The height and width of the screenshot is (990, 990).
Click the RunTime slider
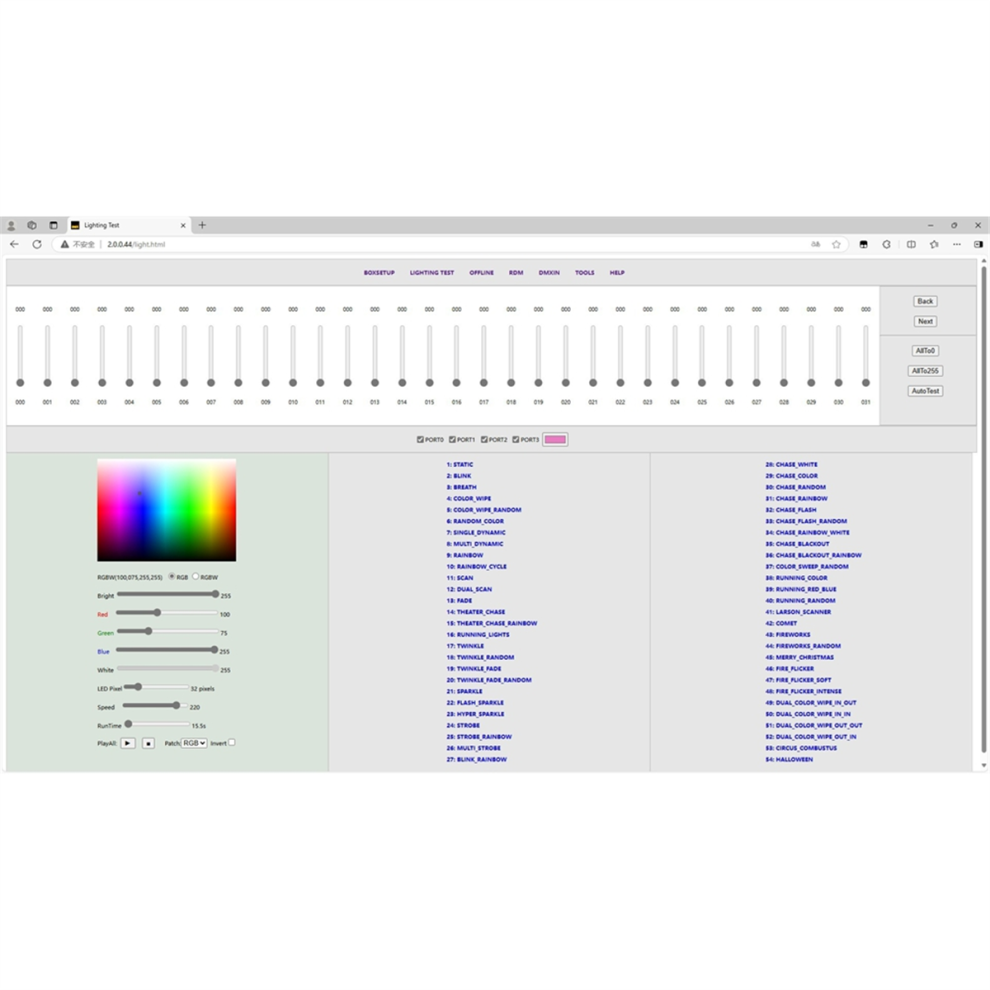(x=157, y=724)
